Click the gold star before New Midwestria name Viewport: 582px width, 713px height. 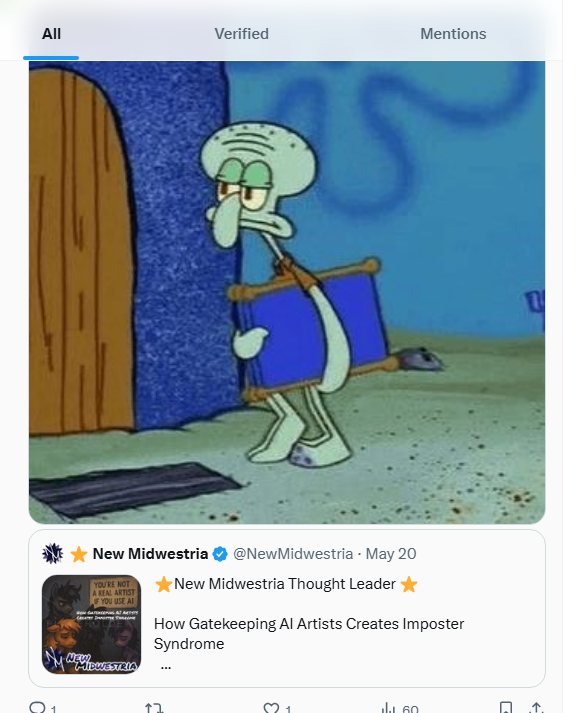coord(79,554)
